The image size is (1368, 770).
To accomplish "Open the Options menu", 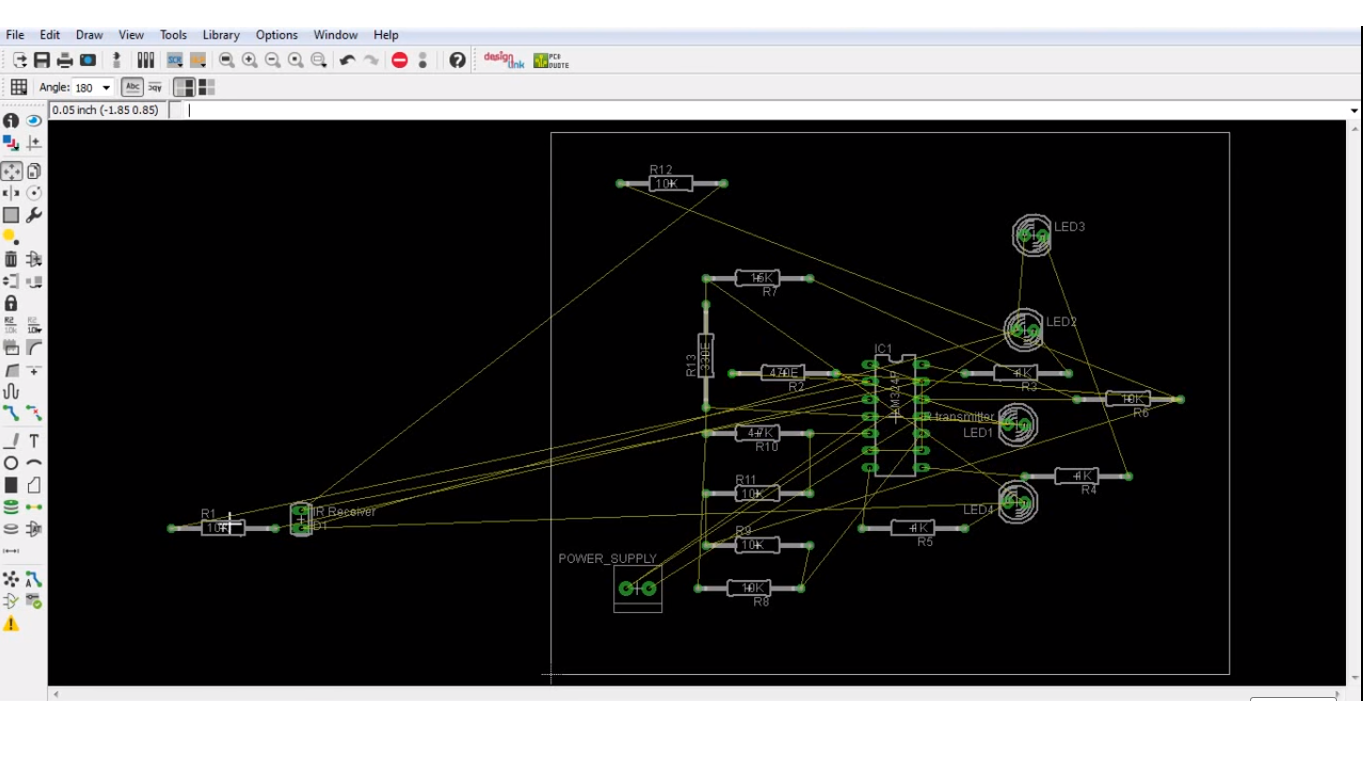I will [276, 35].
